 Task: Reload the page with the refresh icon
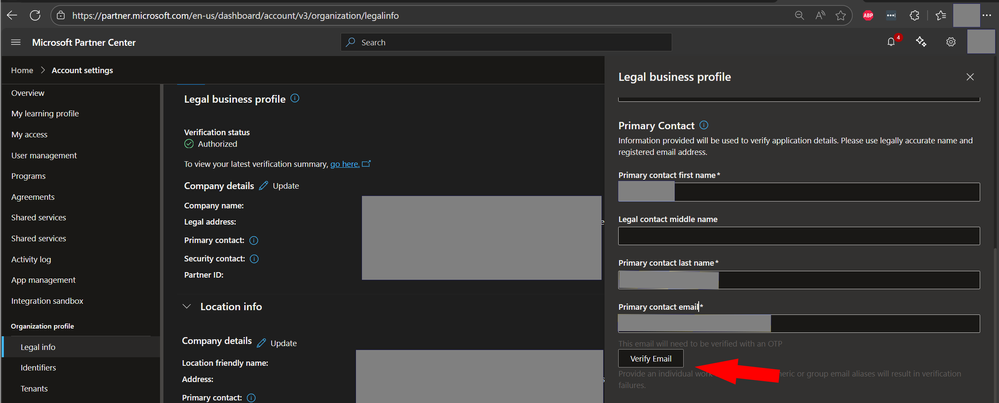tap(35, 15)
